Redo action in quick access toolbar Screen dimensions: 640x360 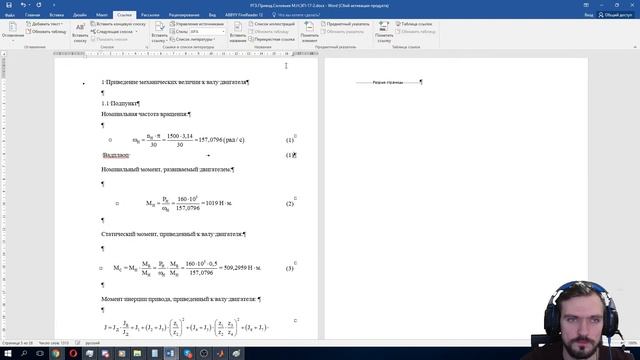tap(39, 5)
